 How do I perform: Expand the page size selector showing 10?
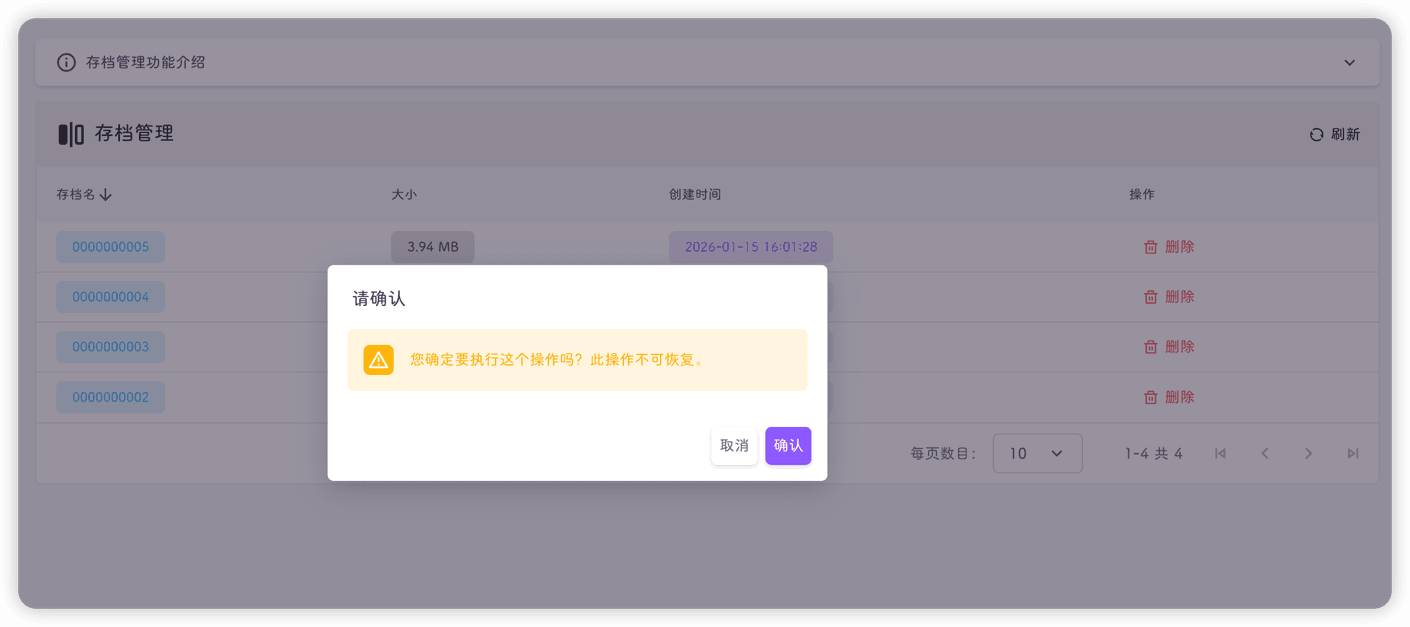1037,453
